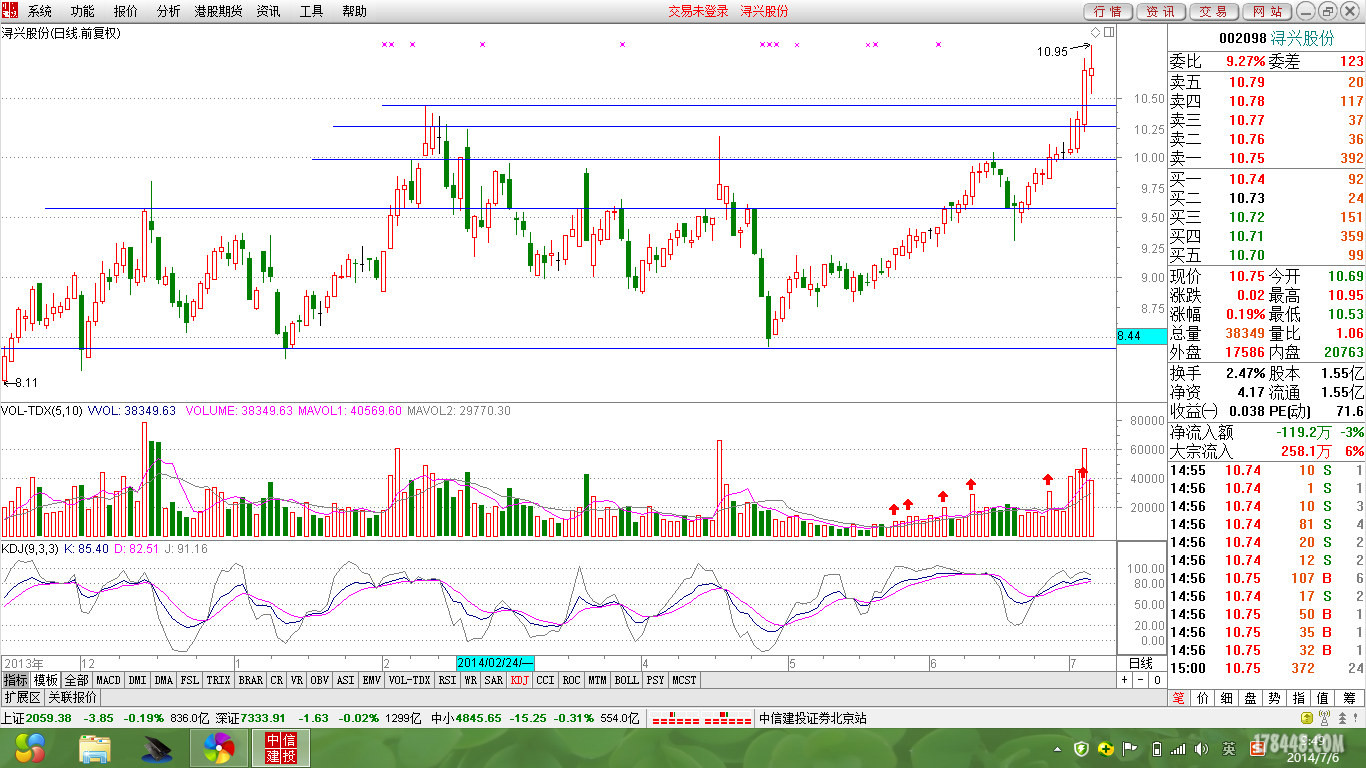
Task: Click the 英 language indicator in tray
Action: 1229,748
